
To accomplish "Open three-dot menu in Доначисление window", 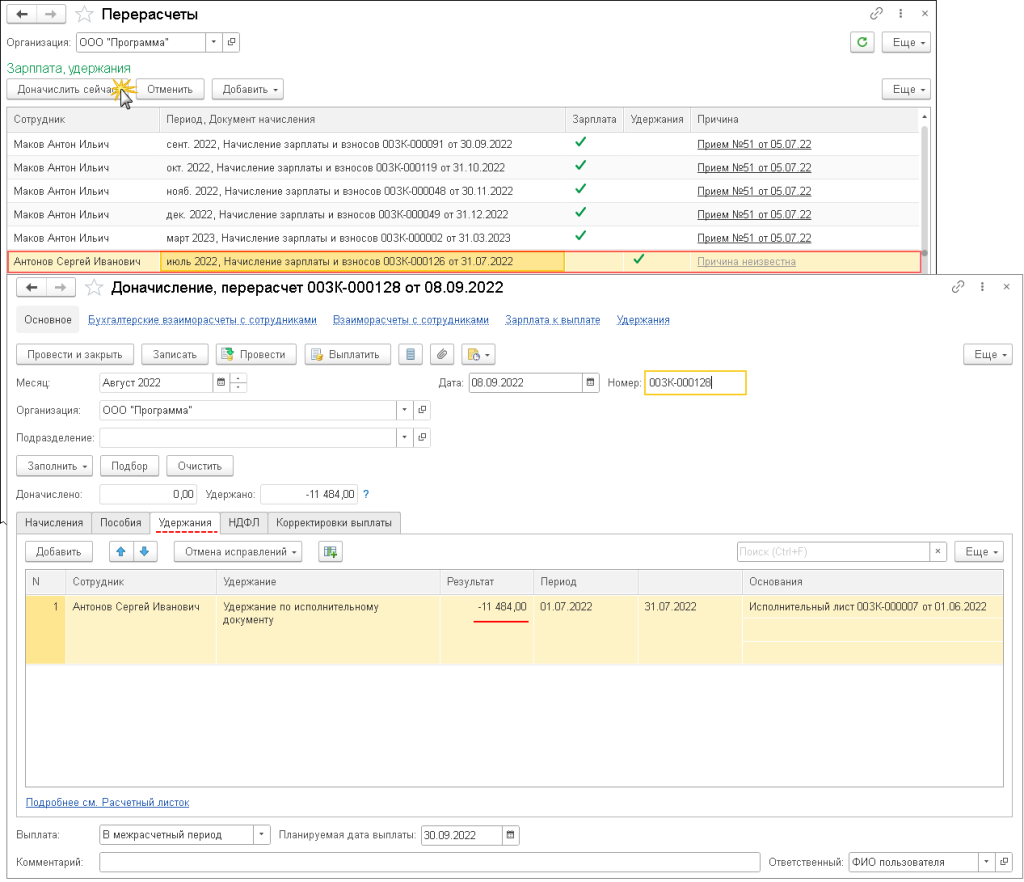I will 982,287.
